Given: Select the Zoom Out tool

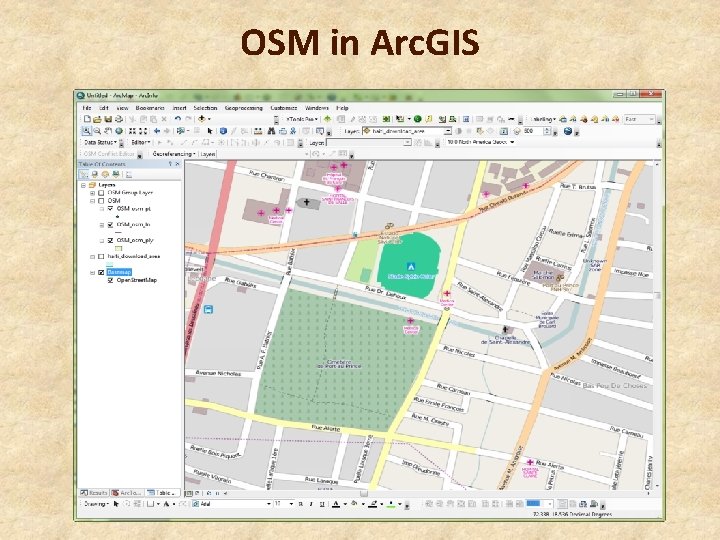Looking at the screenshot, I should [x=97, y=131].
